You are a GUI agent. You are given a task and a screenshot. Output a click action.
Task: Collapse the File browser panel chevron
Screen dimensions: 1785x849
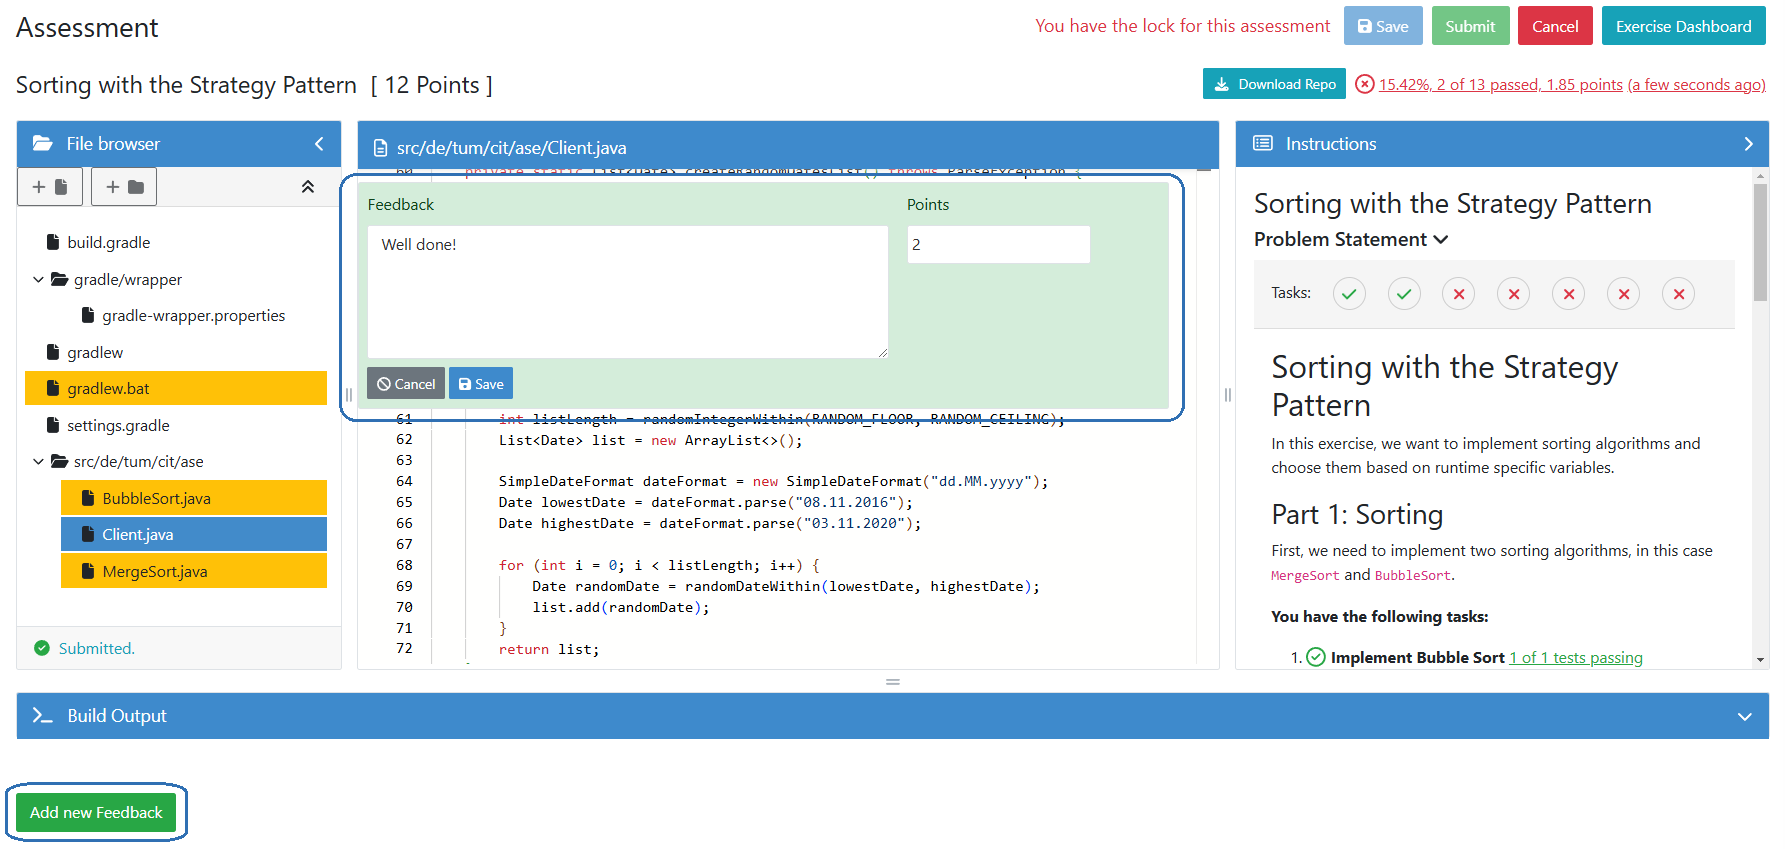319,144
